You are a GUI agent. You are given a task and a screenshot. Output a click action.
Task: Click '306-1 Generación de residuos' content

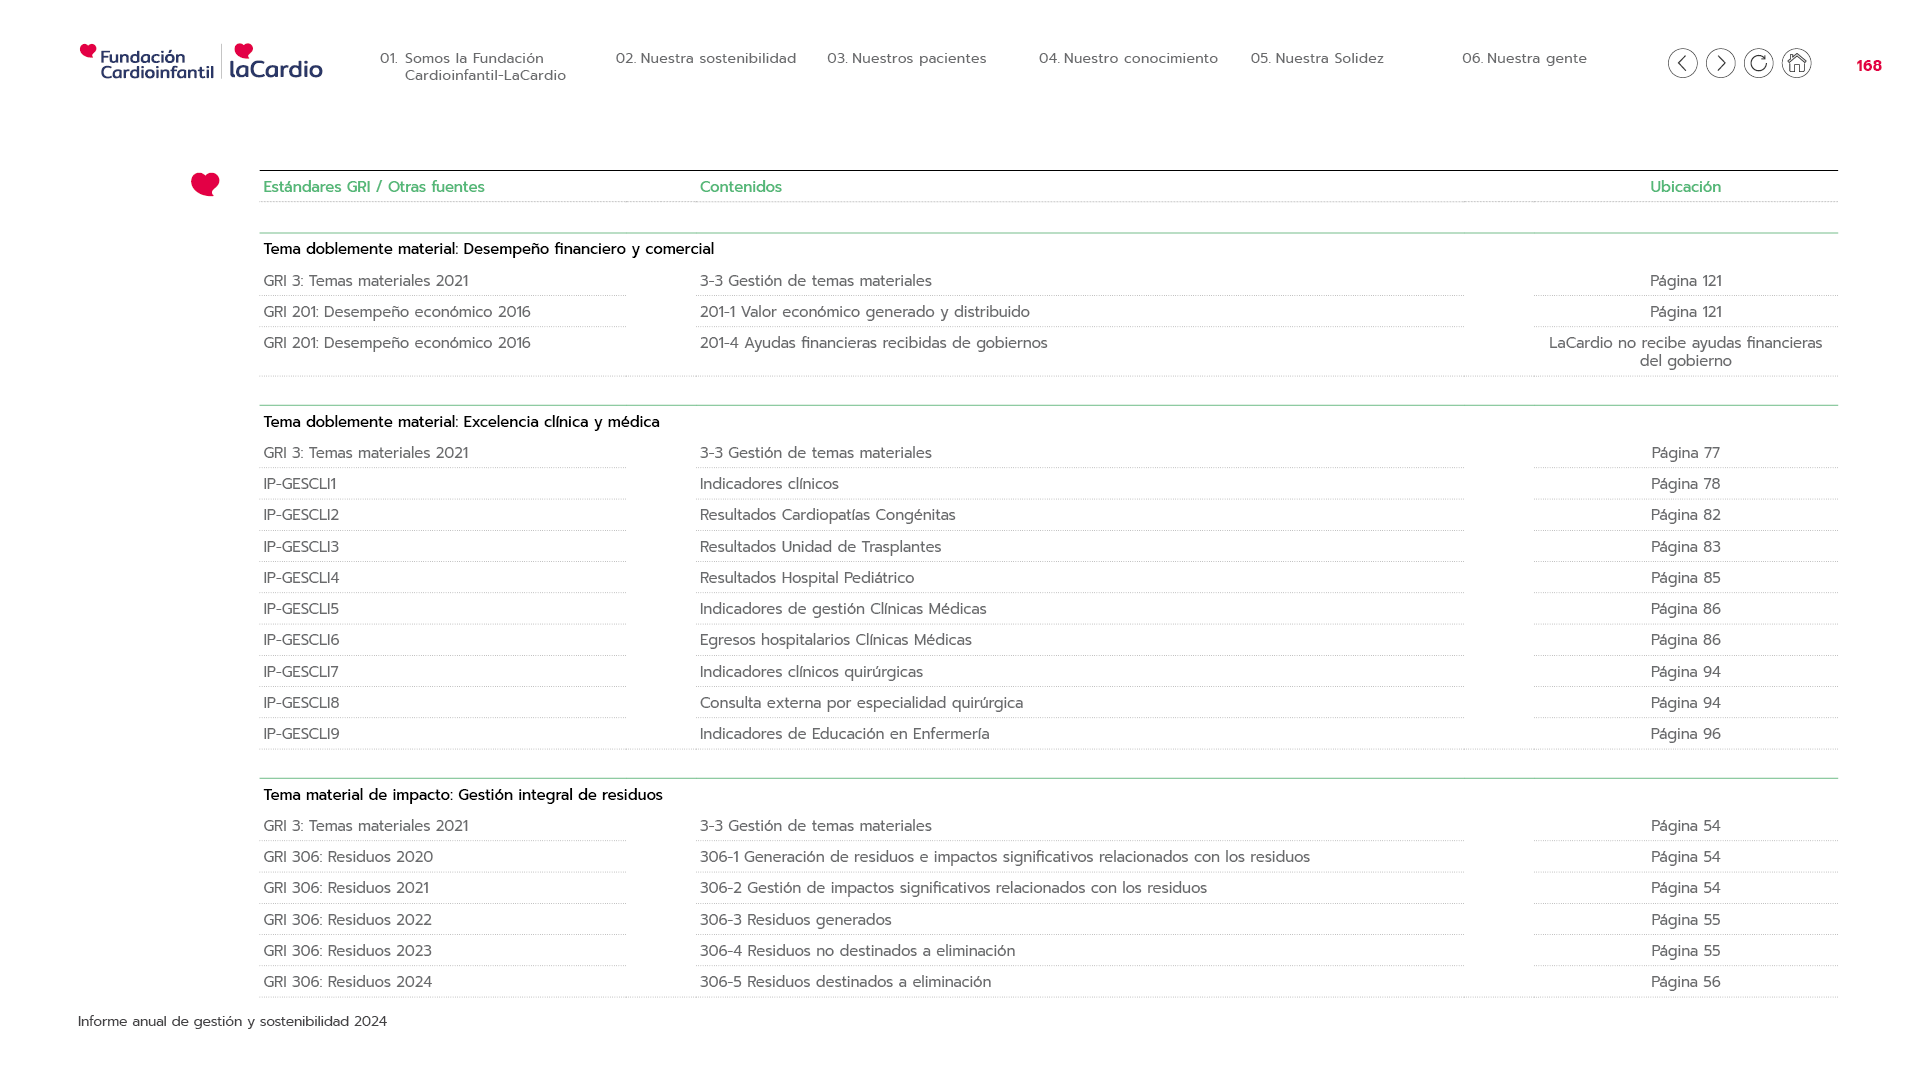1004,857
